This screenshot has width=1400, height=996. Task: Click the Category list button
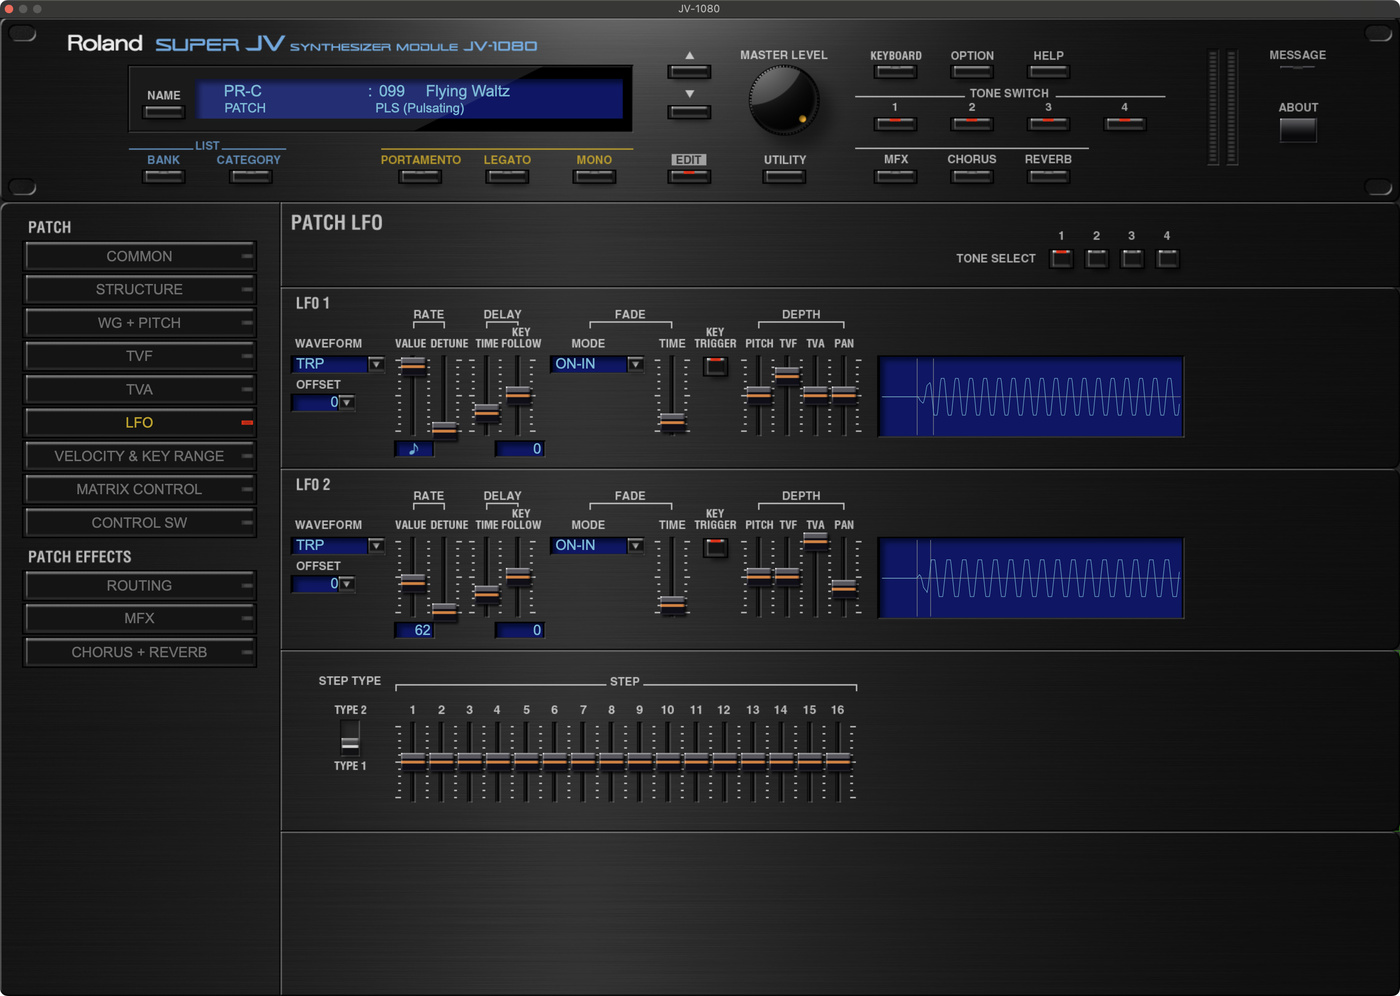250,177
